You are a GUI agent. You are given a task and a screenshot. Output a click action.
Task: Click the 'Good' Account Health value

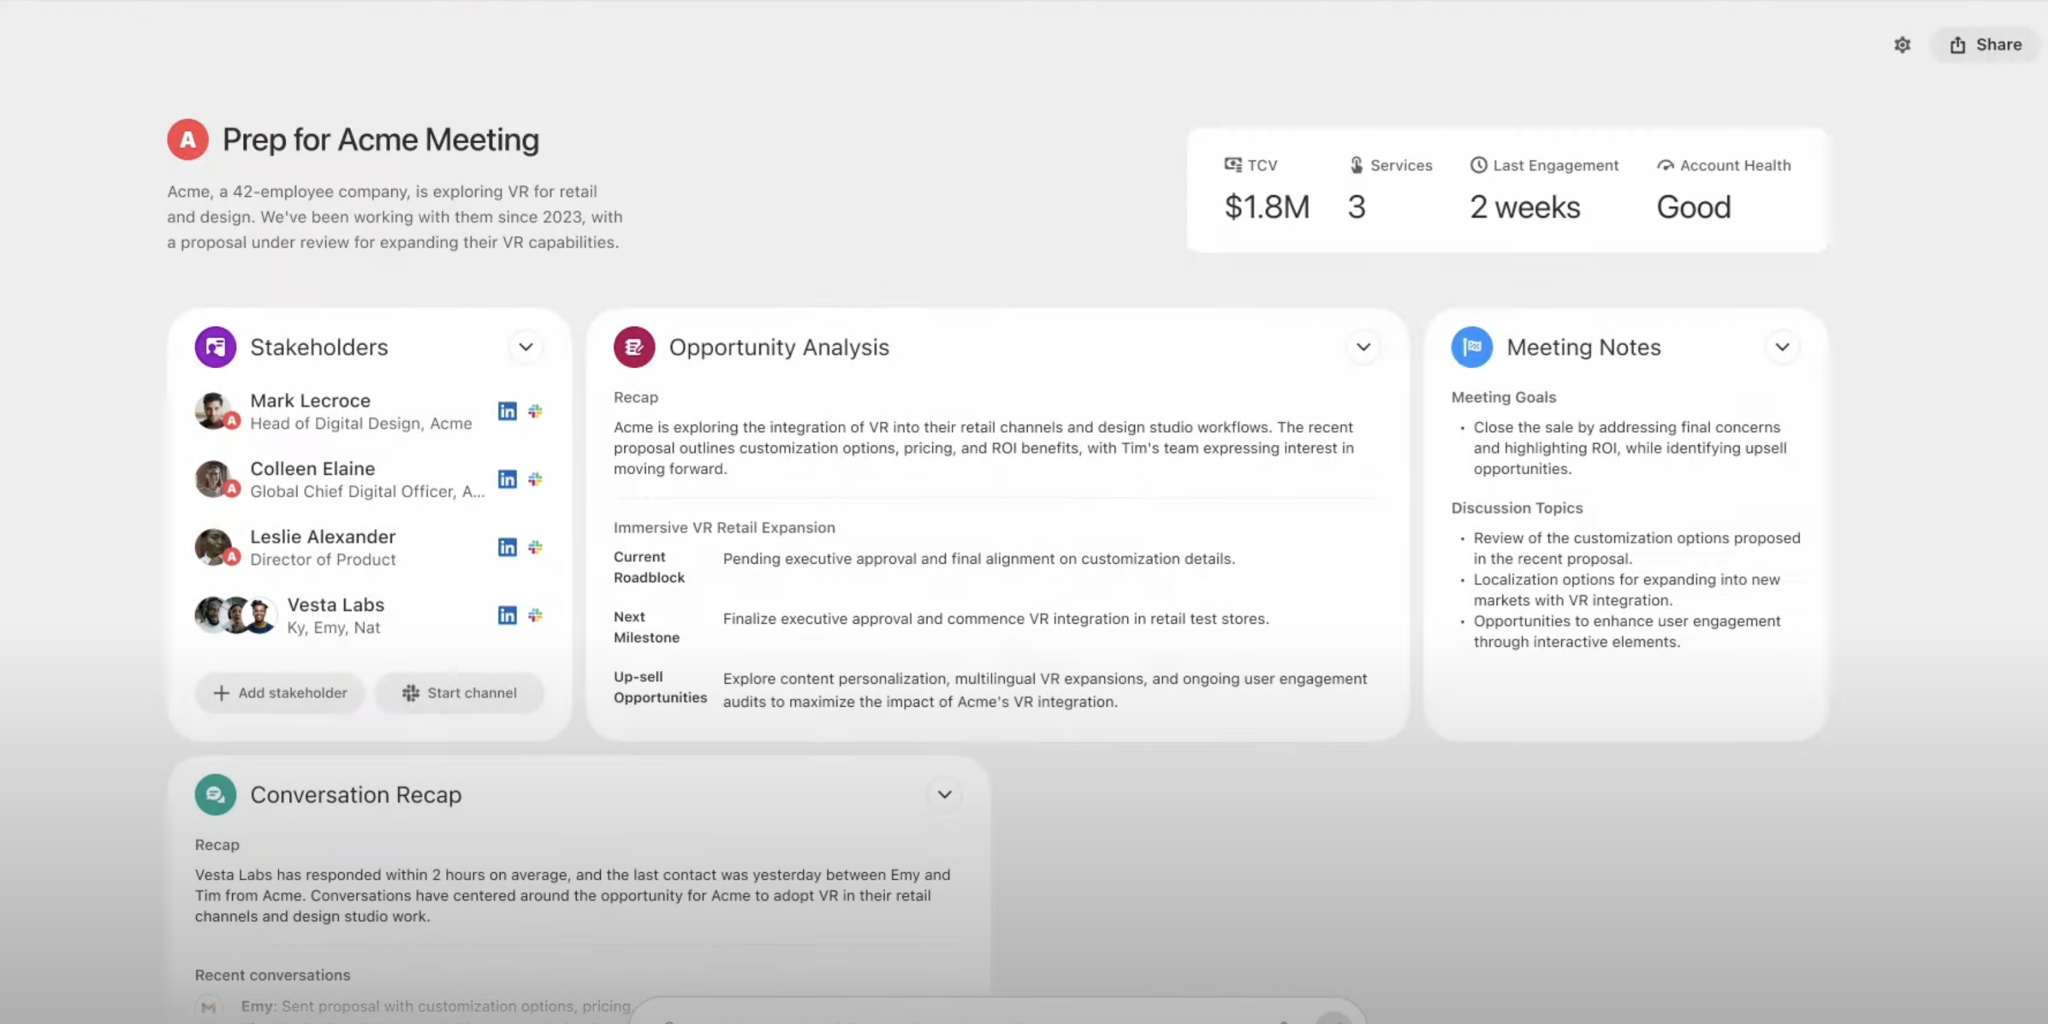(x=1694, y=207)
